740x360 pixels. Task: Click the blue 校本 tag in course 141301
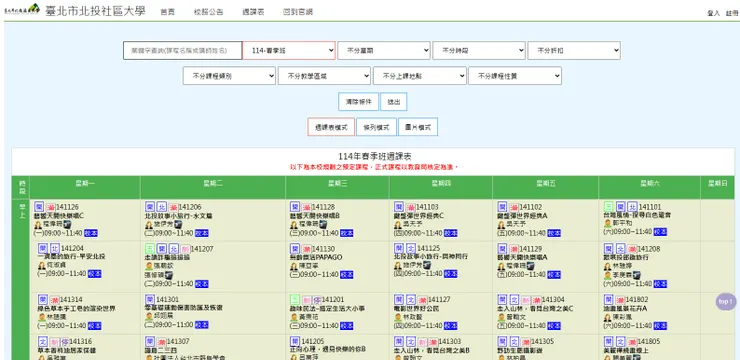[202, 325]
